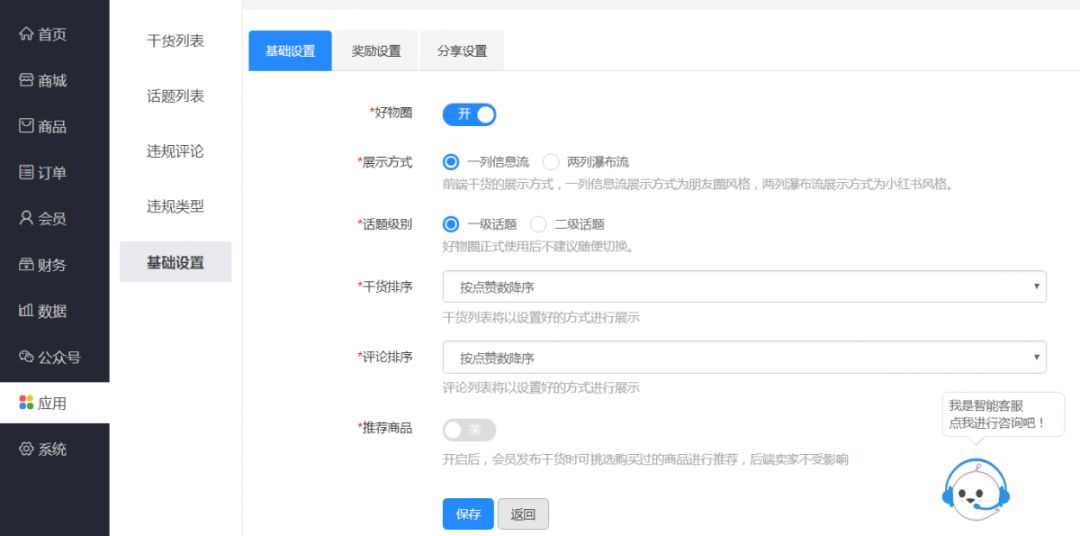This screenshot has width=1080, height=536.
Task: Click the home icon beside 首页
Action: [x=26, y=35]
